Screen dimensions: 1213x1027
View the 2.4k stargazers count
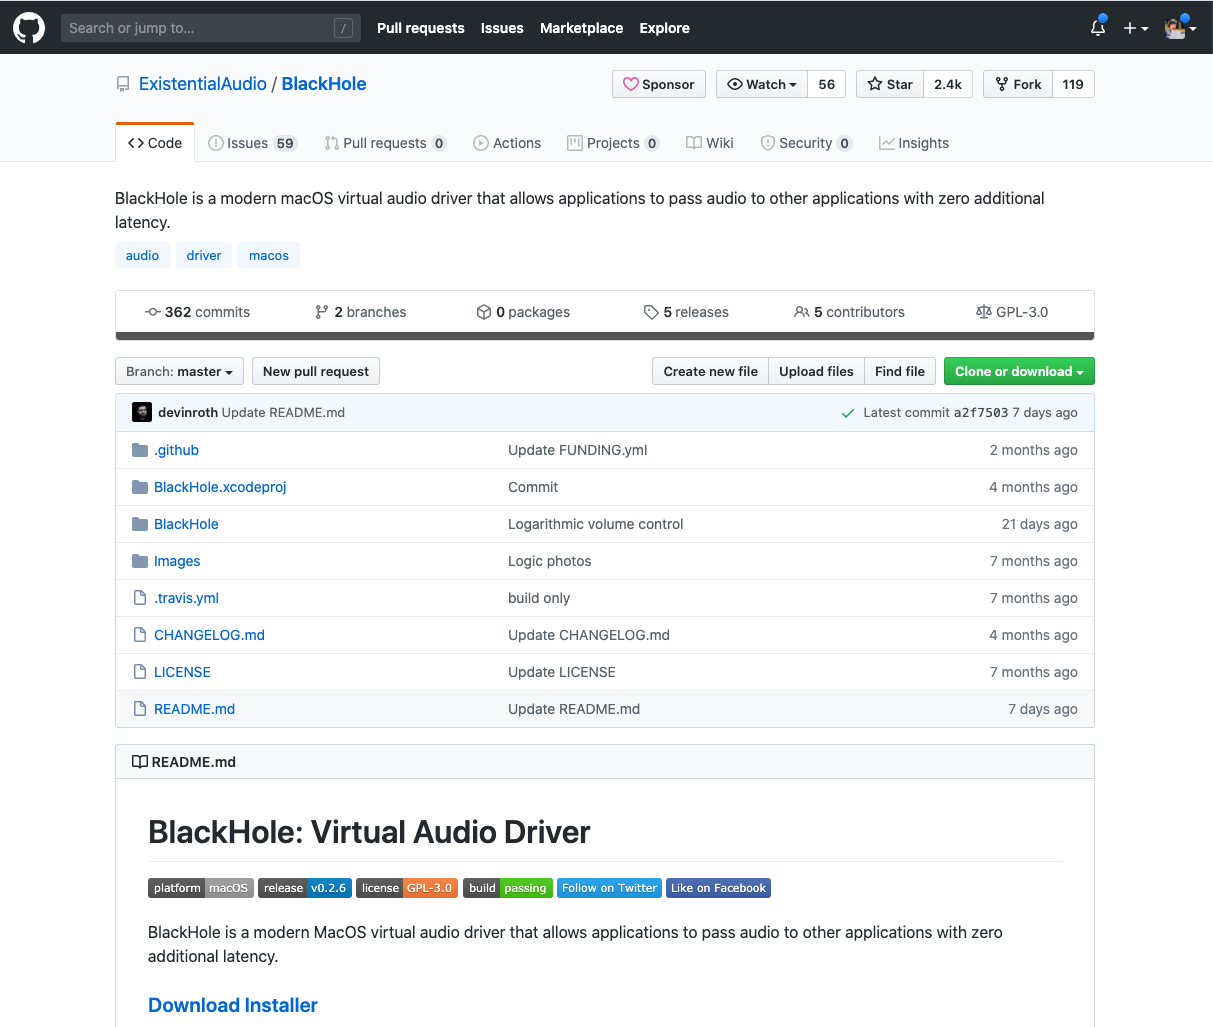point(948,84)
